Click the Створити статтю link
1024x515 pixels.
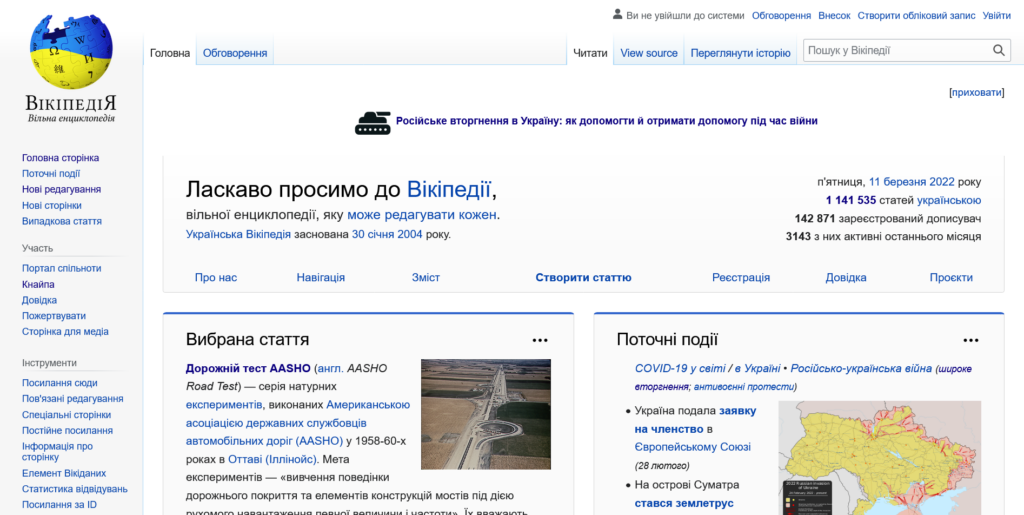point(583,277)
